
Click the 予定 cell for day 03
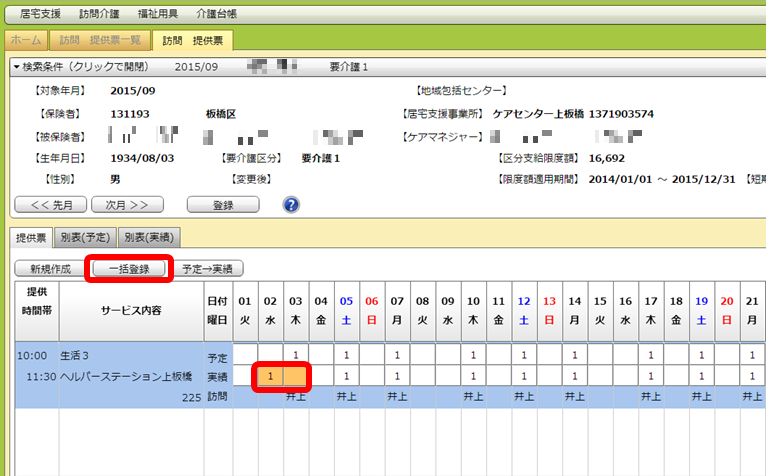point(295,355)
